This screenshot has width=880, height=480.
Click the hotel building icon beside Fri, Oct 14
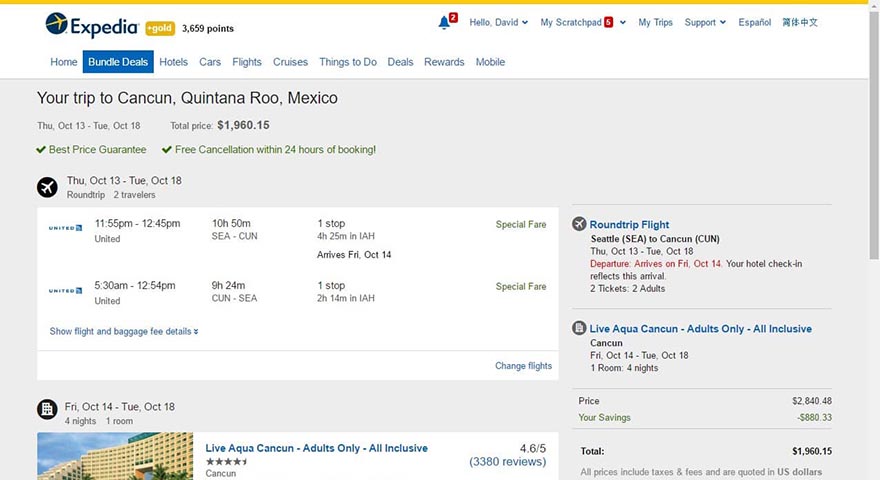(x=47, y=409)
